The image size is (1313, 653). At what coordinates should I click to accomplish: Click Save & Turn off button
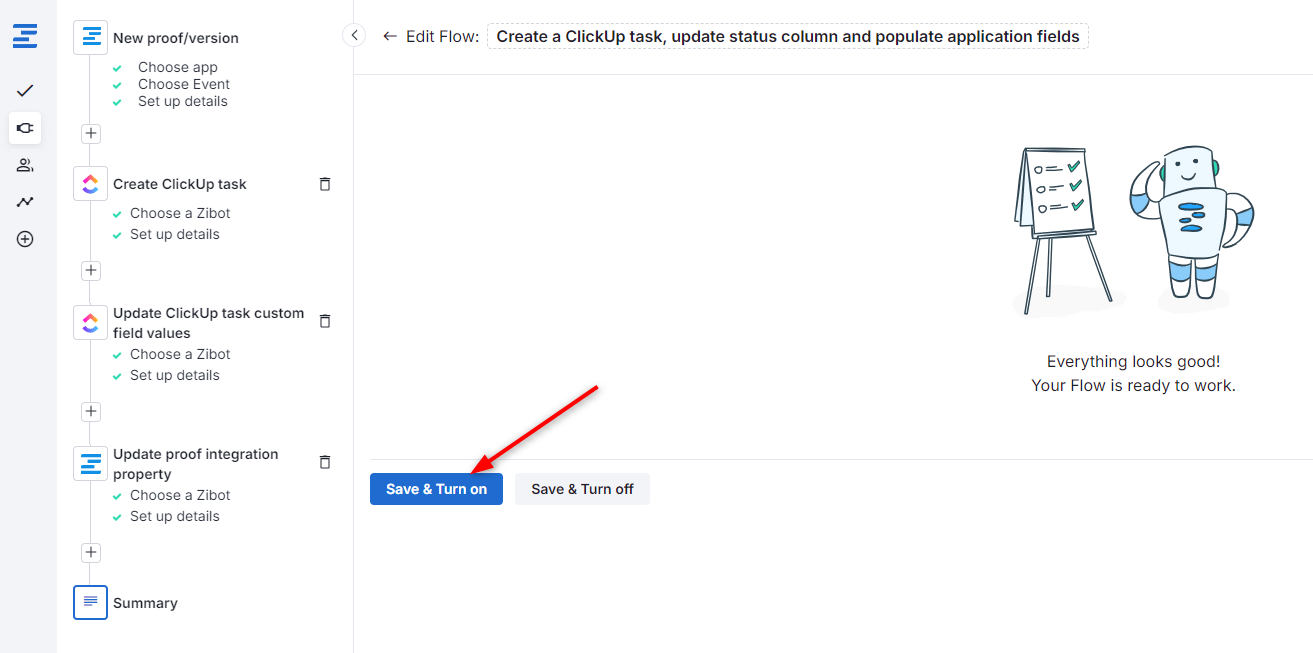(582, 489)
